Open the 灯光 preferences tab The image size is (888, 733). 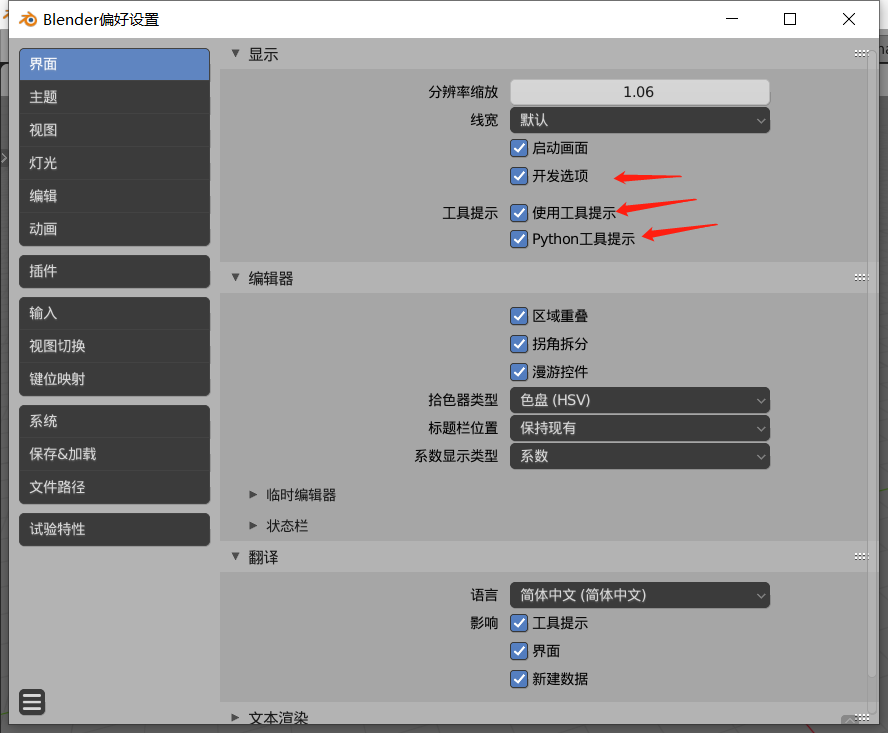pos(114,163)
